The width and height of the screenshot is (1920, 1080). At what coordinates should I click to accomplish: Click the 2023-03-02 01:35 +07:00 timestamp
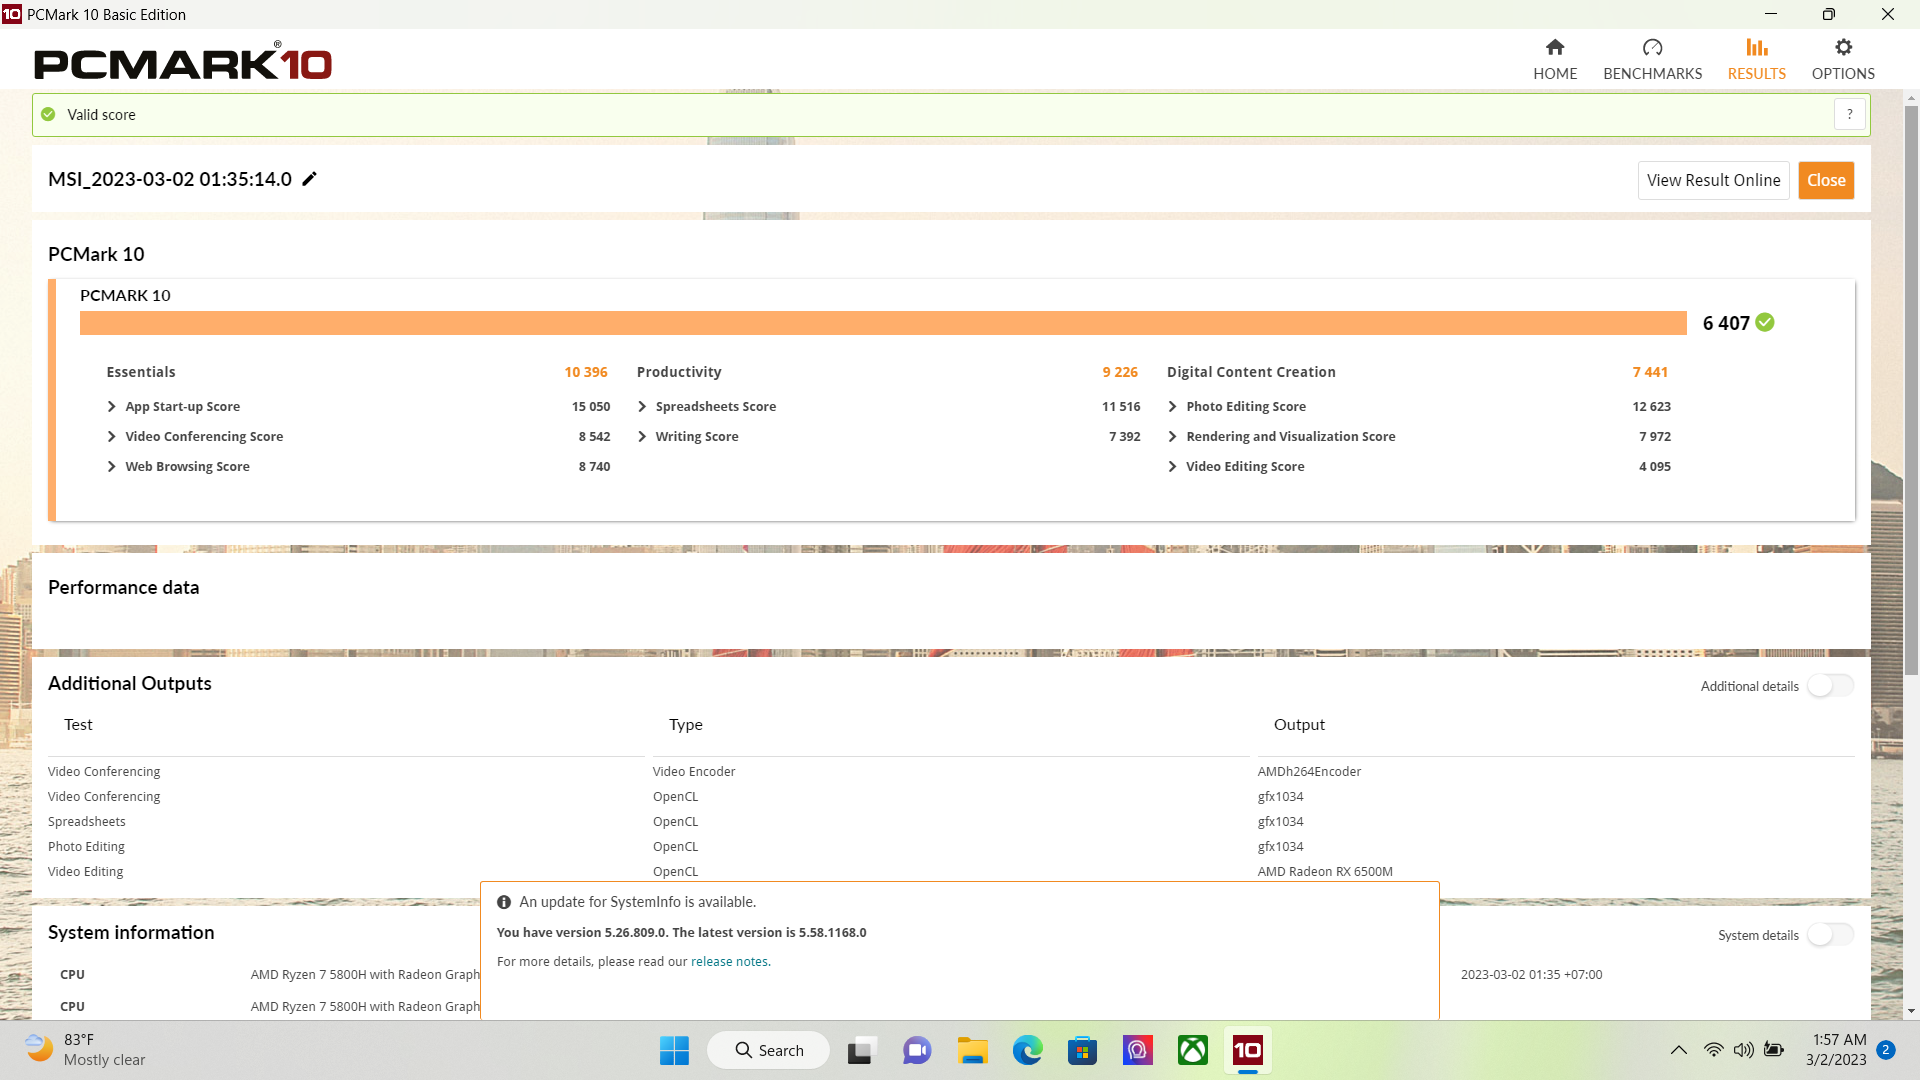pos(1531,975)
